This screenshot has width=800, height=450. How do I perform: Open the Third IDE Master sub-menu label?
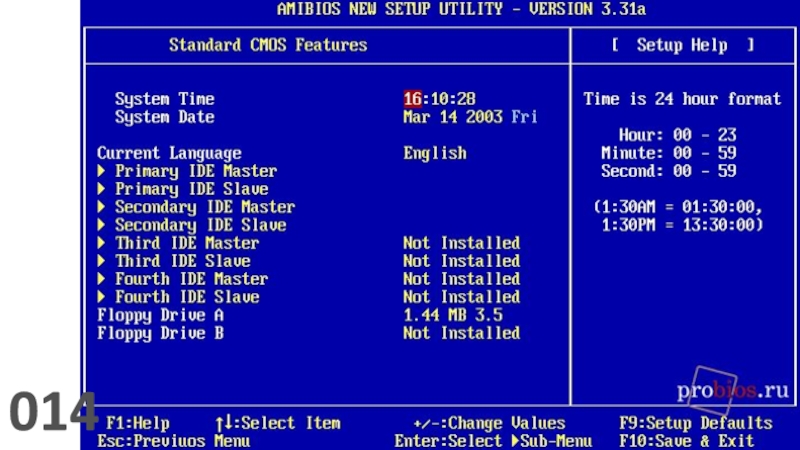tap(187, 243)
